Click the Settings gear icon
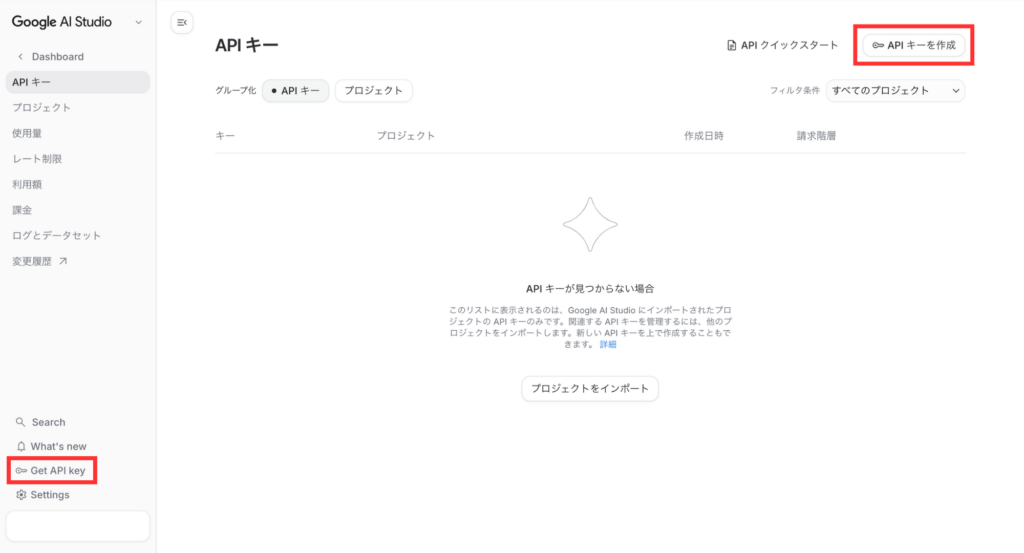The image size is (1024, 553). click(x=21, y=495)
